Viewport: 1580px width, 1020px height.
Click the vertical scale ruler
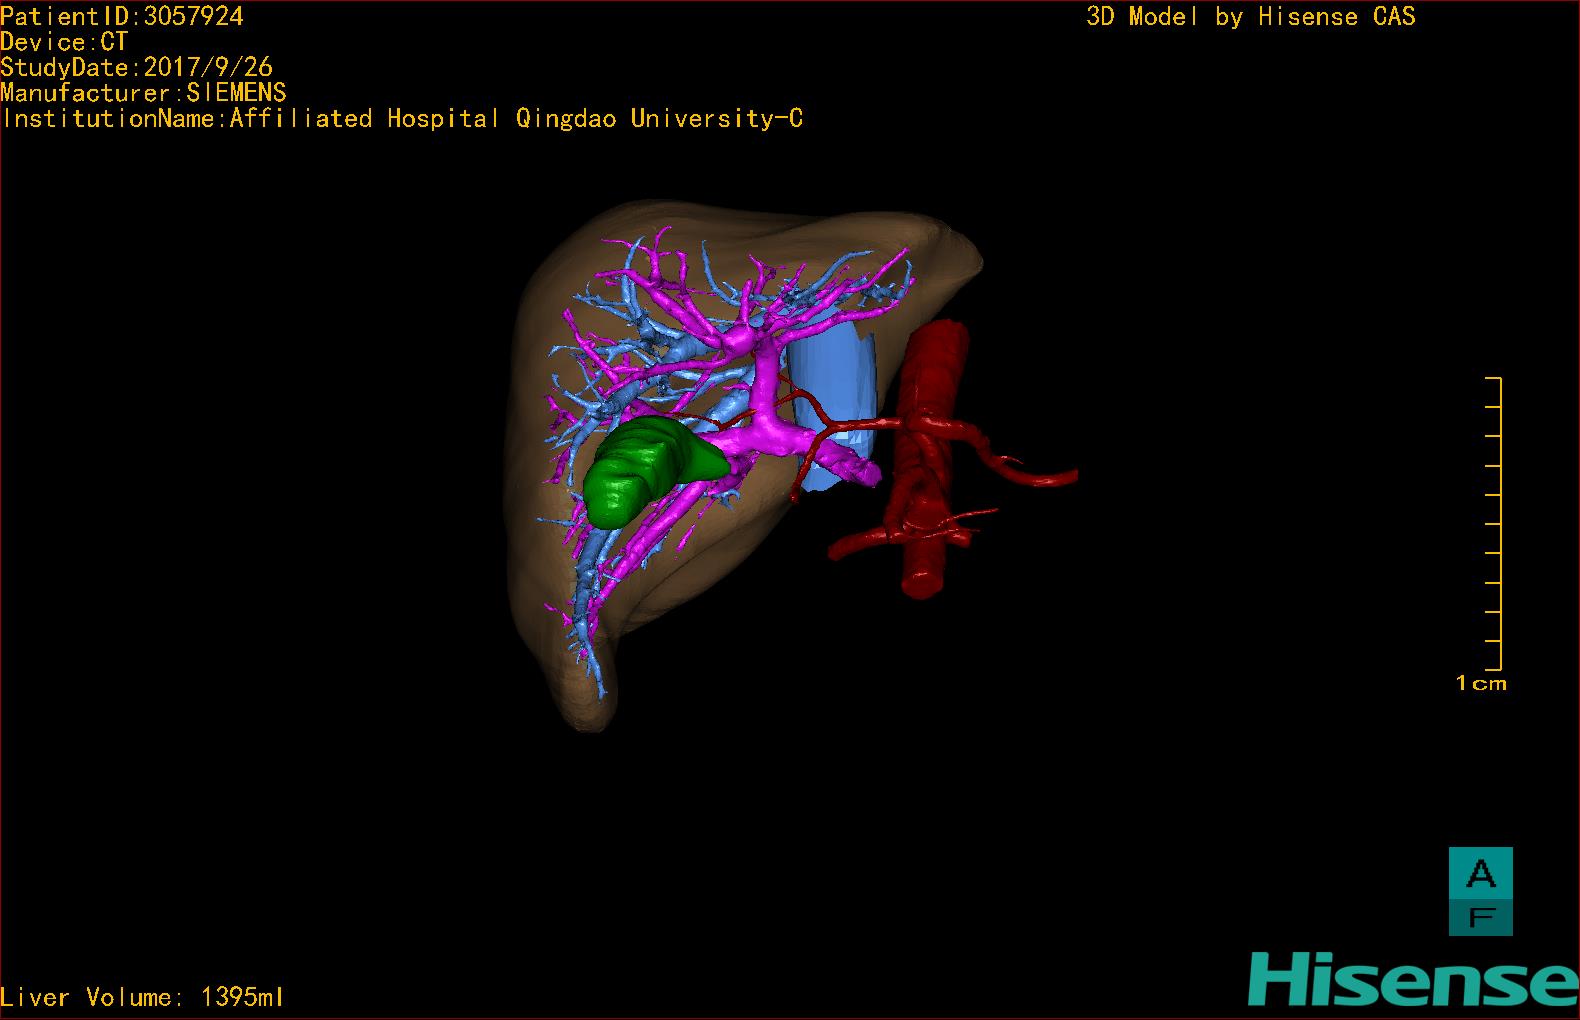coord(1494,524)
